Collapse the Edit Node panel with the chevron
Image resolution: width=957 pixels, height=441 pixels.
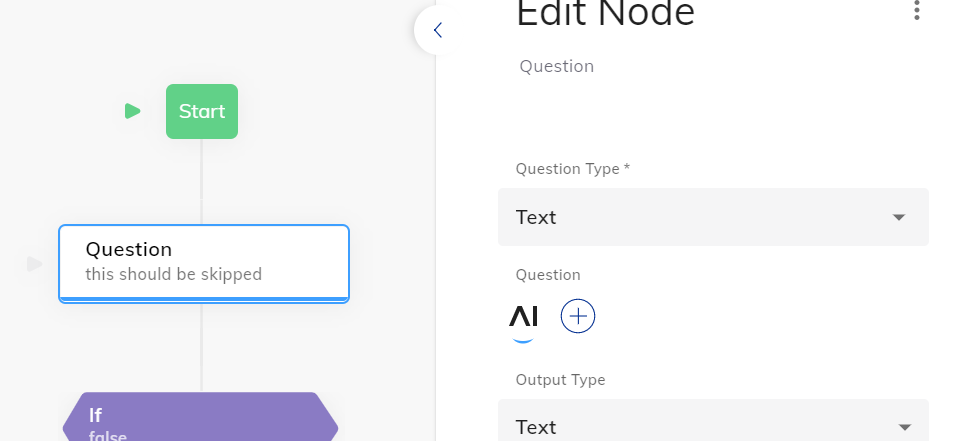pyautogui.click(x=437, y=30)
